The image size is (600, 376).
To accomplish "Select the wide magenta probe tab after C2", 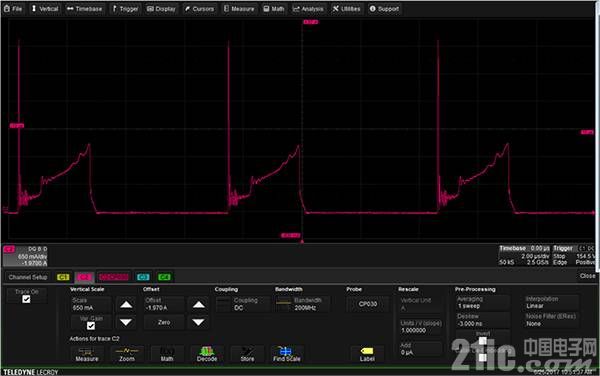I will pos(114,277).
